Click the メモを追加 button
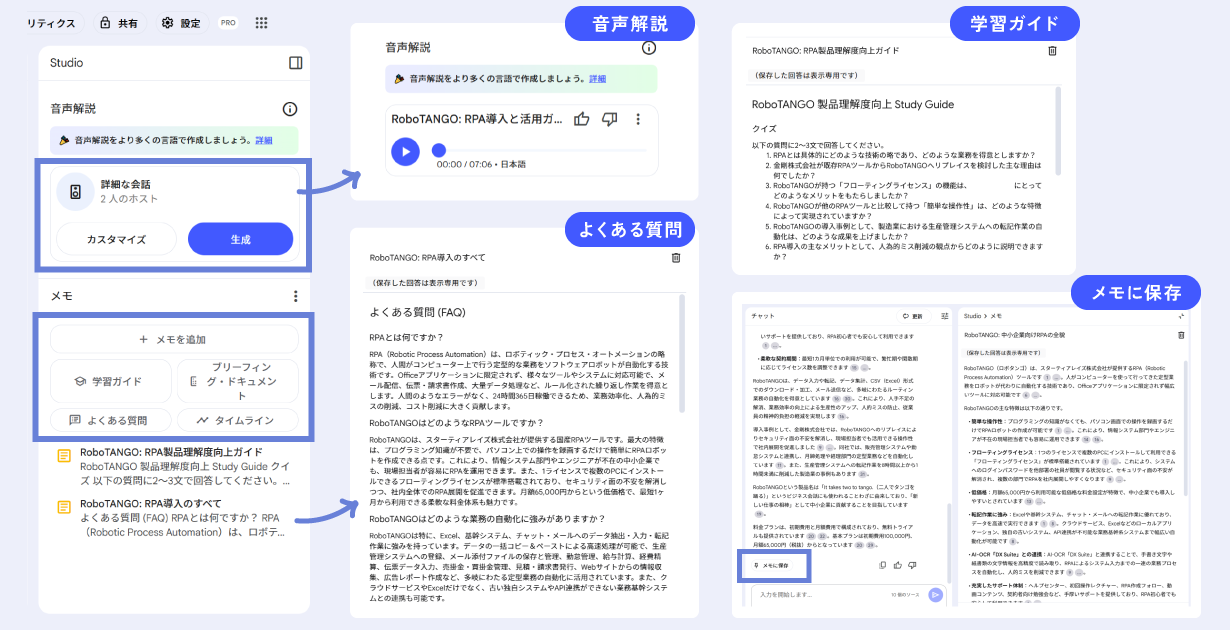This screenshot has height=630, width=1230. (x=174, y=339)
